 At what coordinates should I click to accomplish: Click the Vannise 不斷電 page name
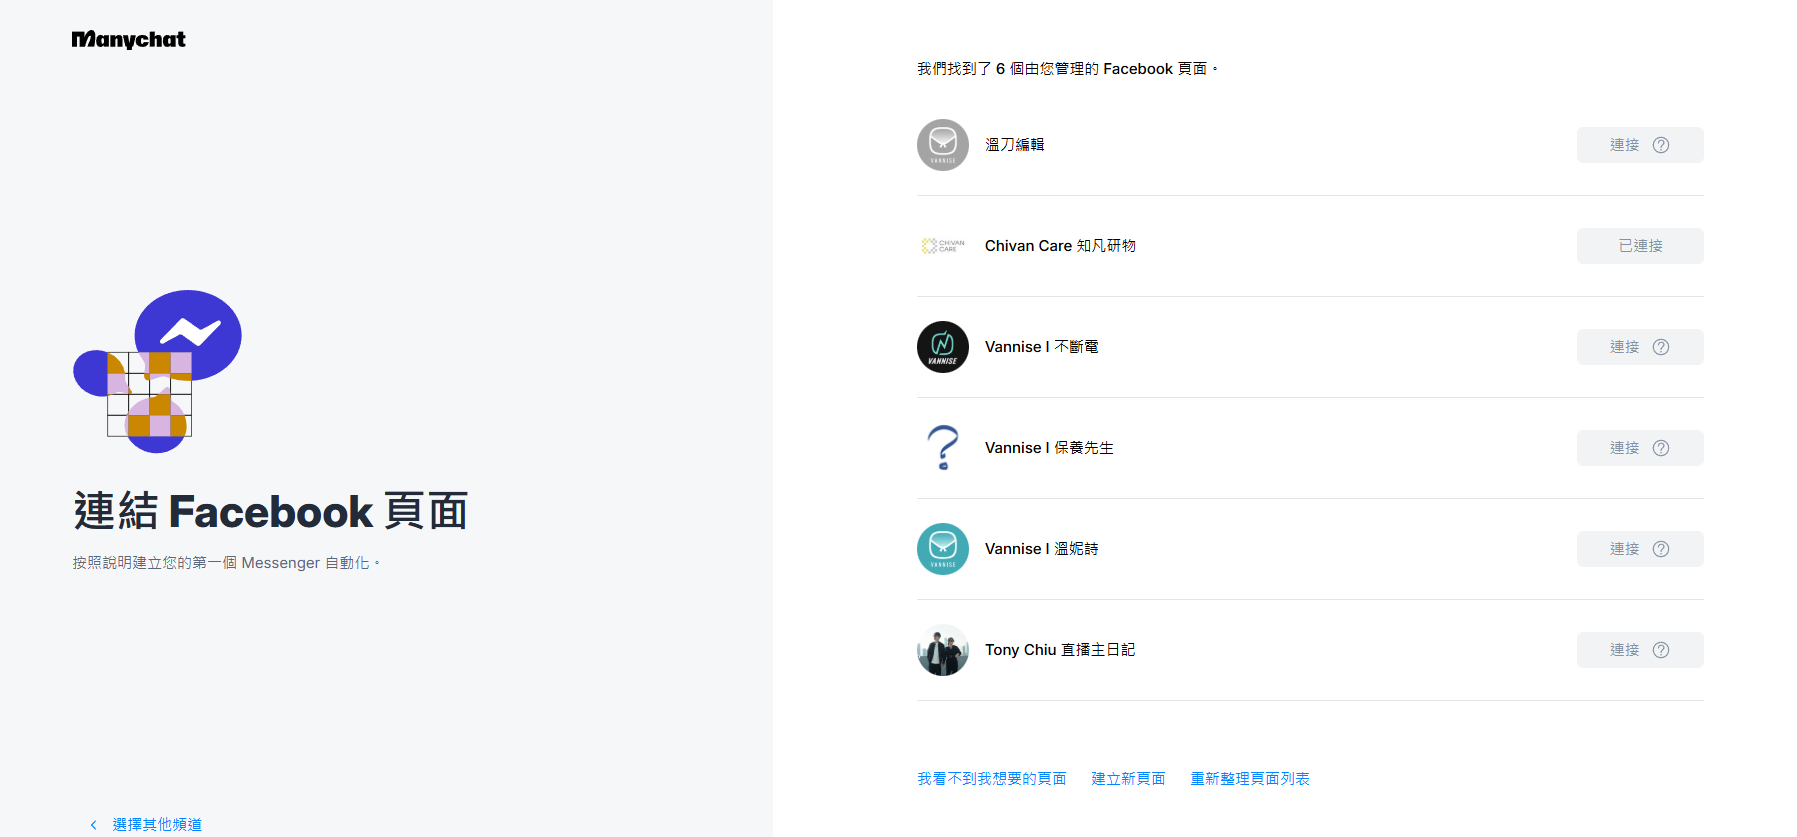(1041, 347)
